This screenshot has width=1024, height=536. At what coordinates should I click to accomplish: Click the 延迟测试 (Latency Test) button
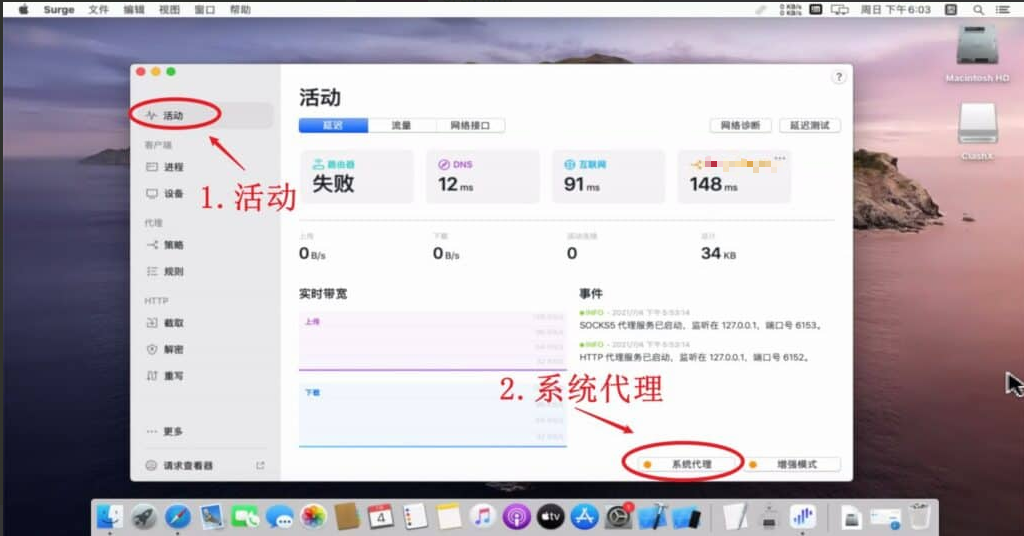click(809, 126)
